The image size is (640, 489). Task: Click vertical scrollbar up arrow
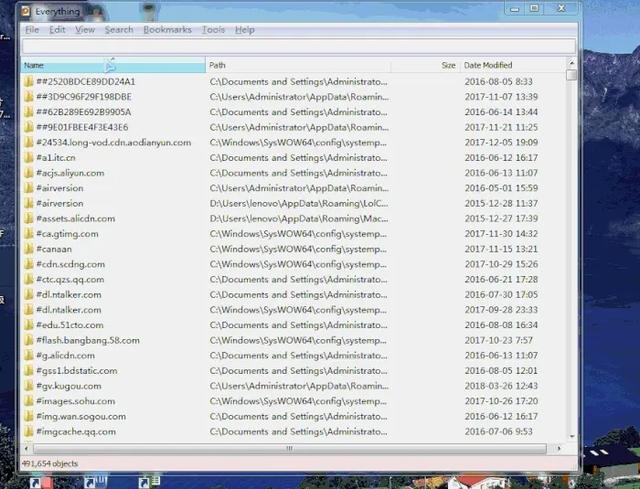[x=571, y=63]
